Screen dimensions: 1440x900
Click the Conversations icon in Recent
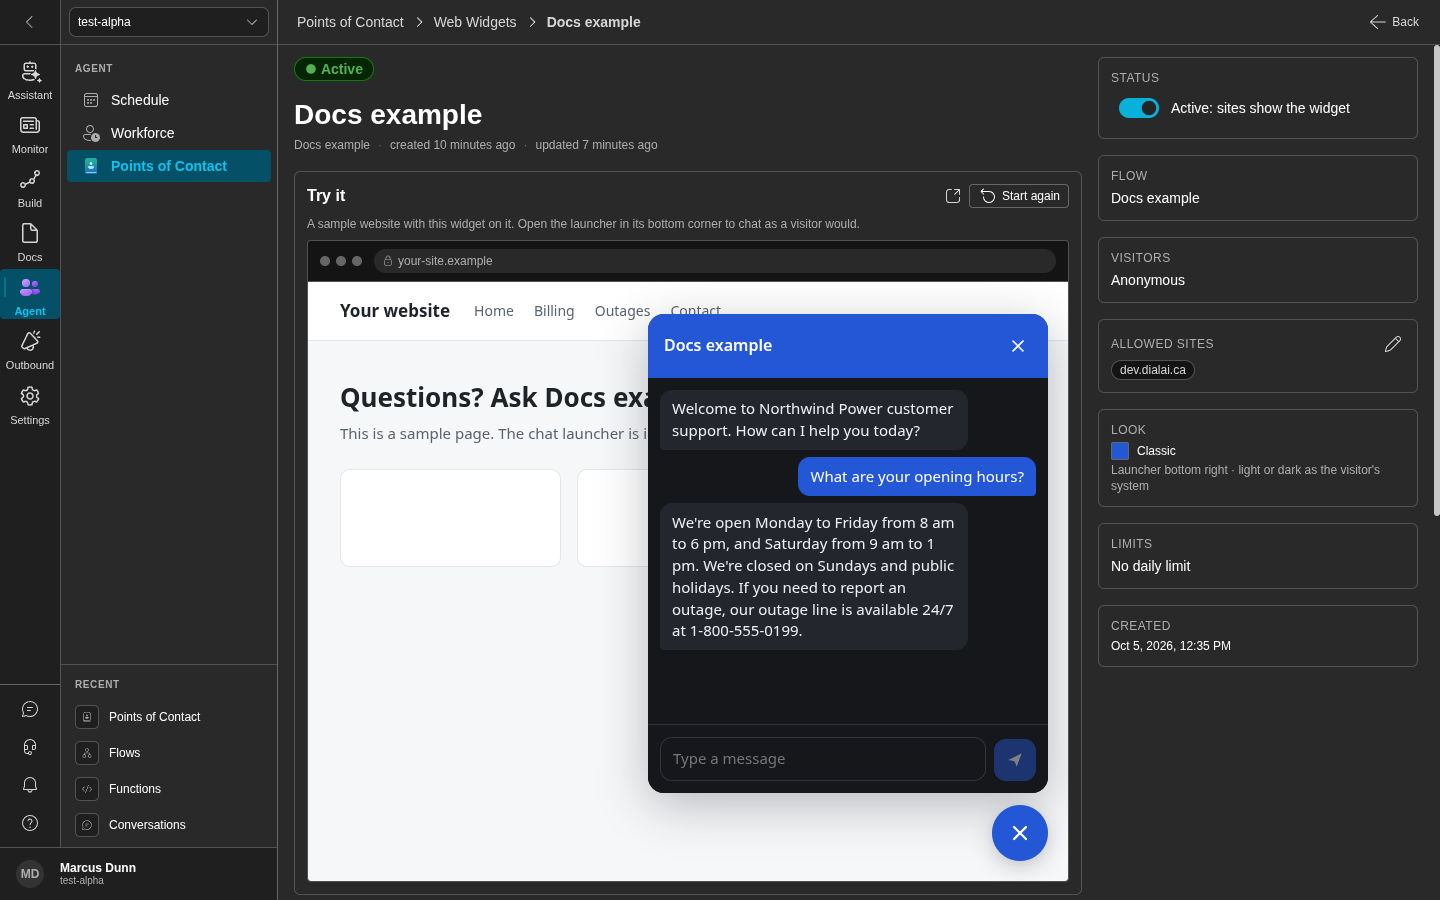[x=87, y=825]
